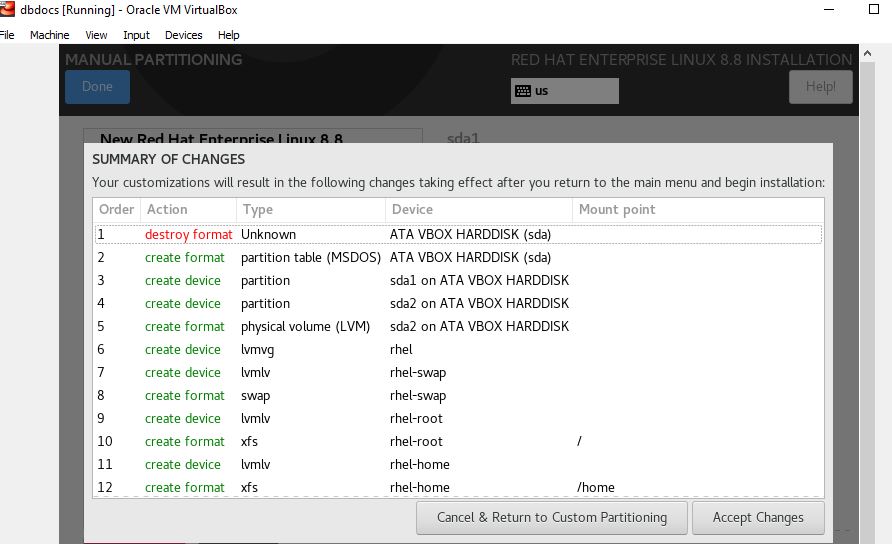Select row 1 destroy format

point(458,234)
